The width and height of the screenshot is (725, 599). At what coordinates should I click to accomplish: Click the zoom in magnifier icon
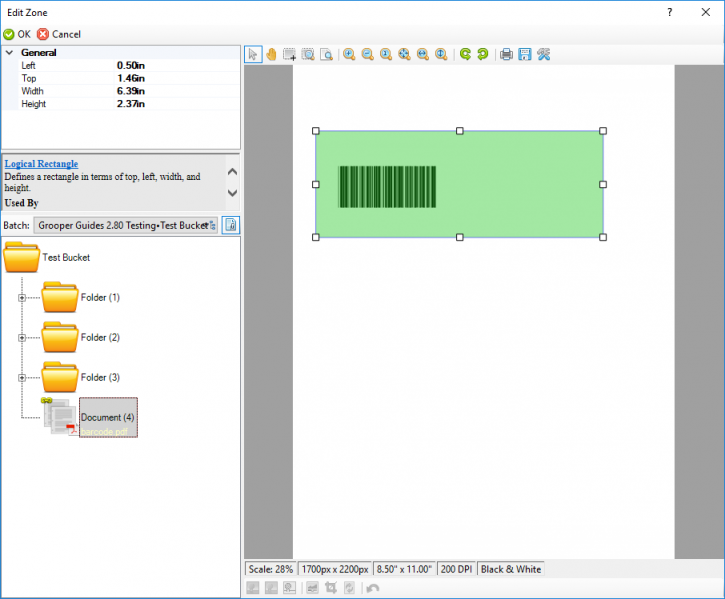tap(349, 54)
